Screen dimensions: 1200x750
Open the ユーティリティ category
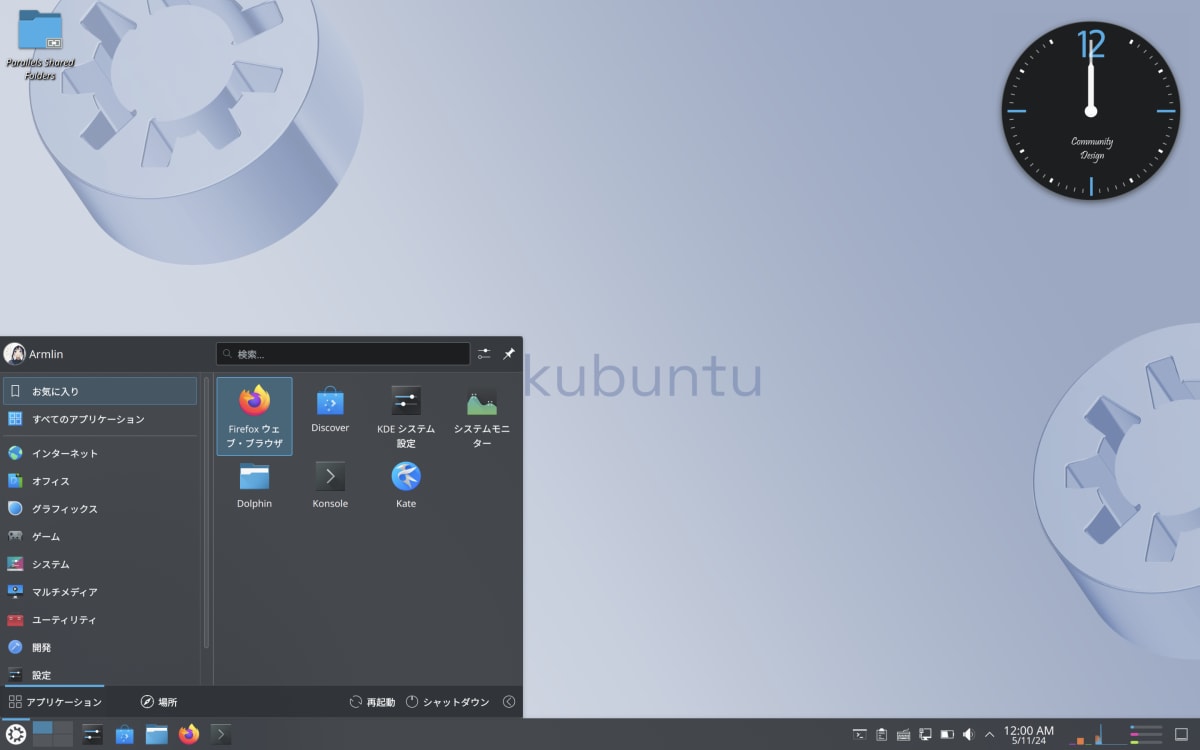[100, 620]
